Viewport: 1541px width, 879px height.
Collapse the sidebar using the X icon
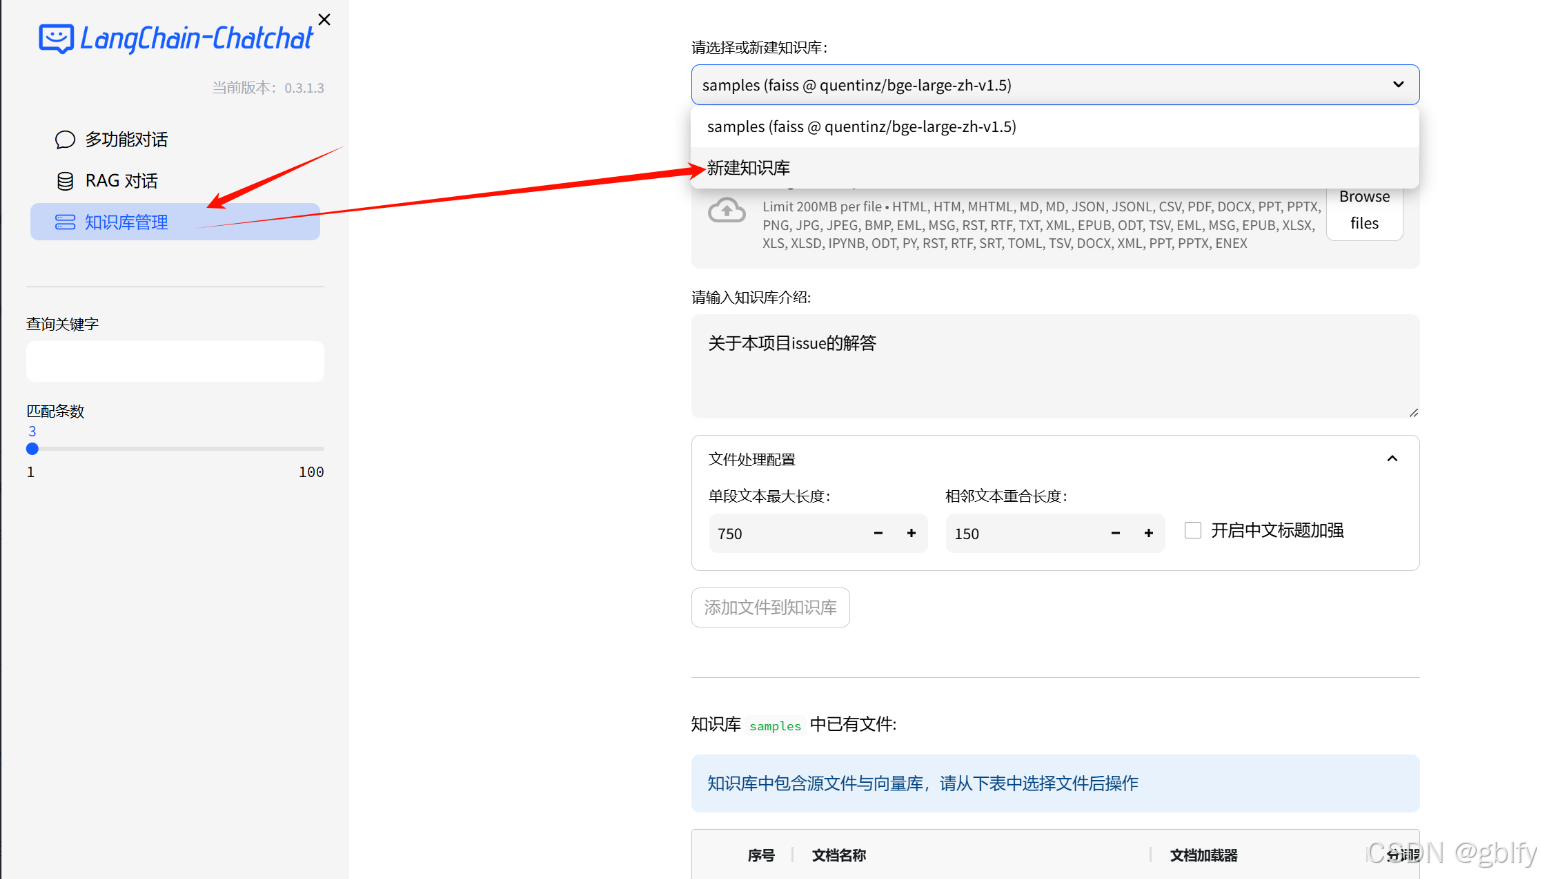[323, 19]
